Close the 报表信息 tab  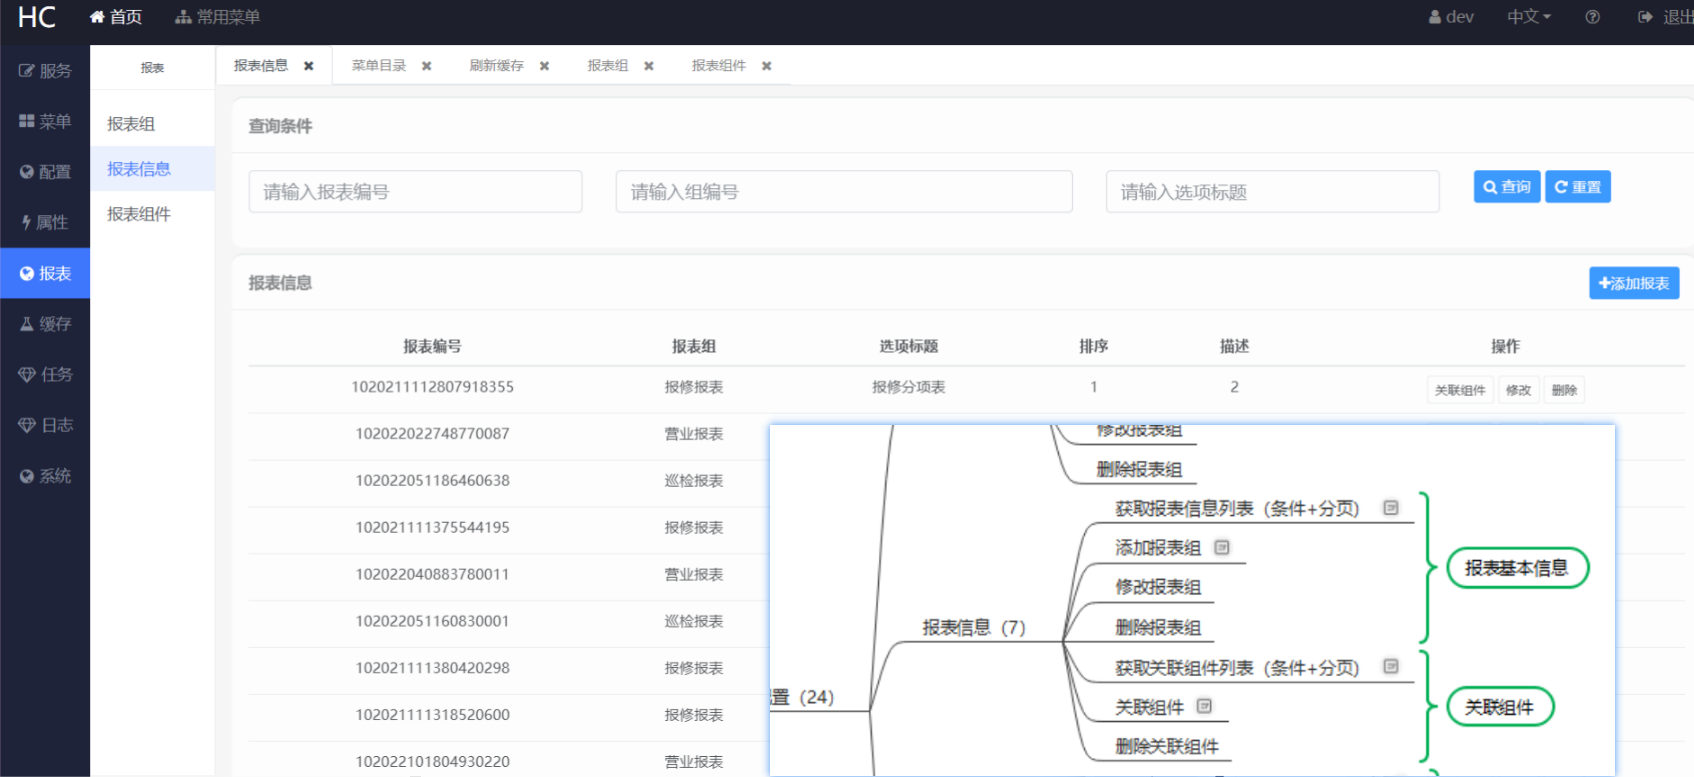[309, 66]
